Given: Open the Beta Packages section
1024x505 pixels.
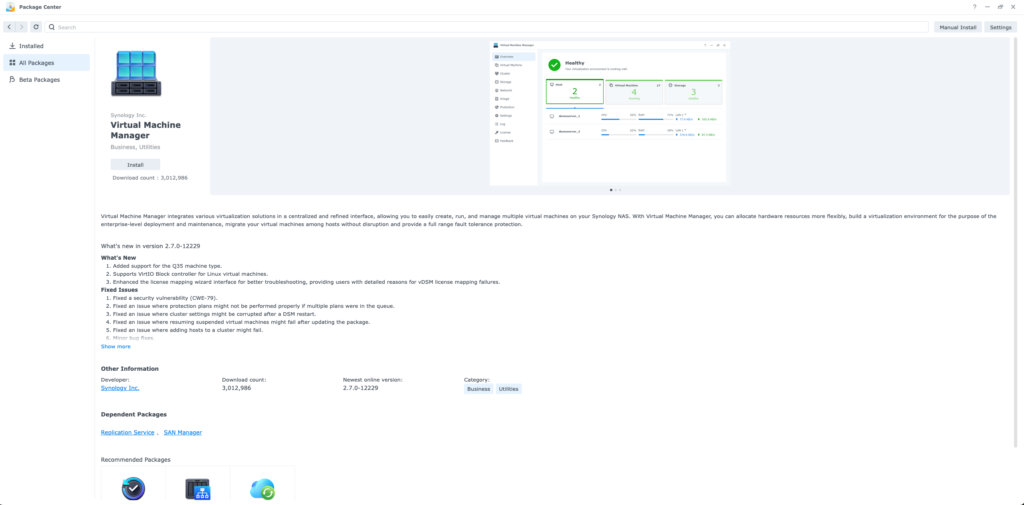Looking at the screenshot, I should [x=39, y=80].
